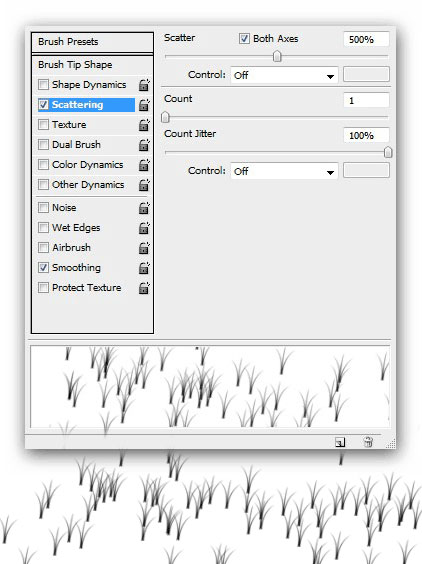Open the Brush Presets section
This screenshot has height=564, width=422.
[x=92, y=42]
